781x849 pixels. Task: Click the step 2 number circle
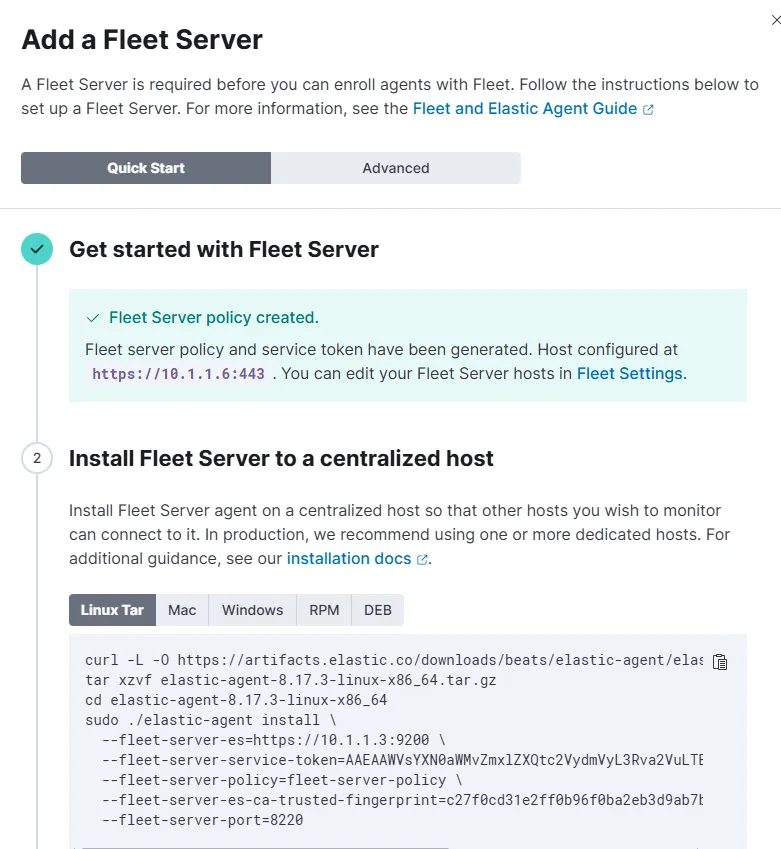(37, 459)
